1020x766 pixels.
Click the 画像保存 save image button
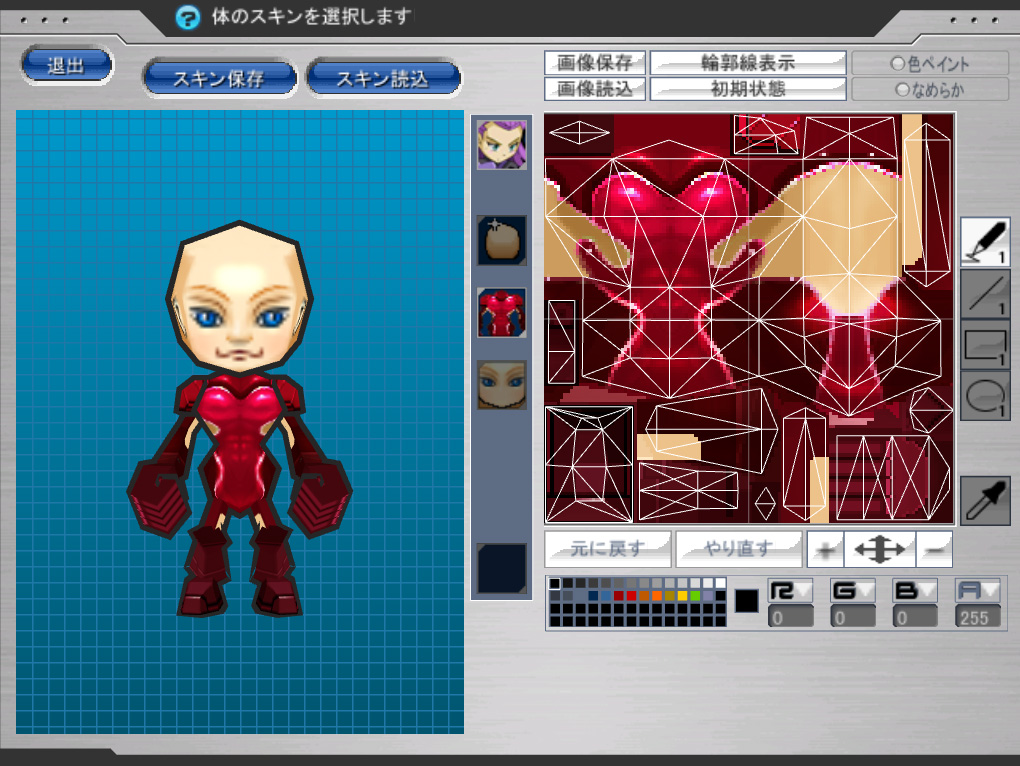coord(595,62)
